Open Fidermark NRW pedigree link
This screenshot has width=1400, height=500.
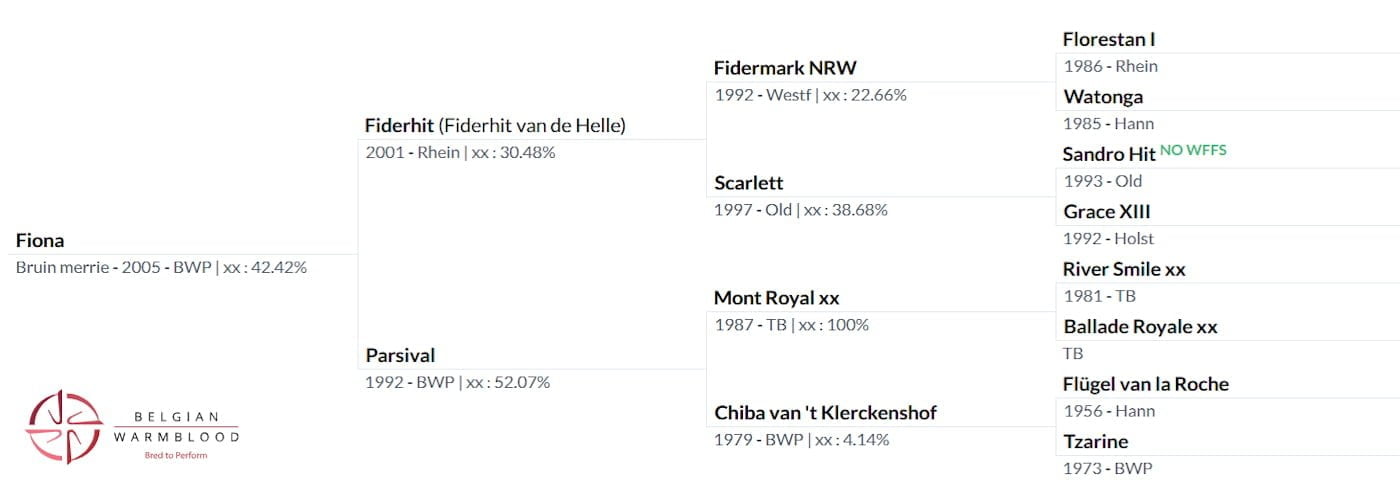click(x=785, y=68)
